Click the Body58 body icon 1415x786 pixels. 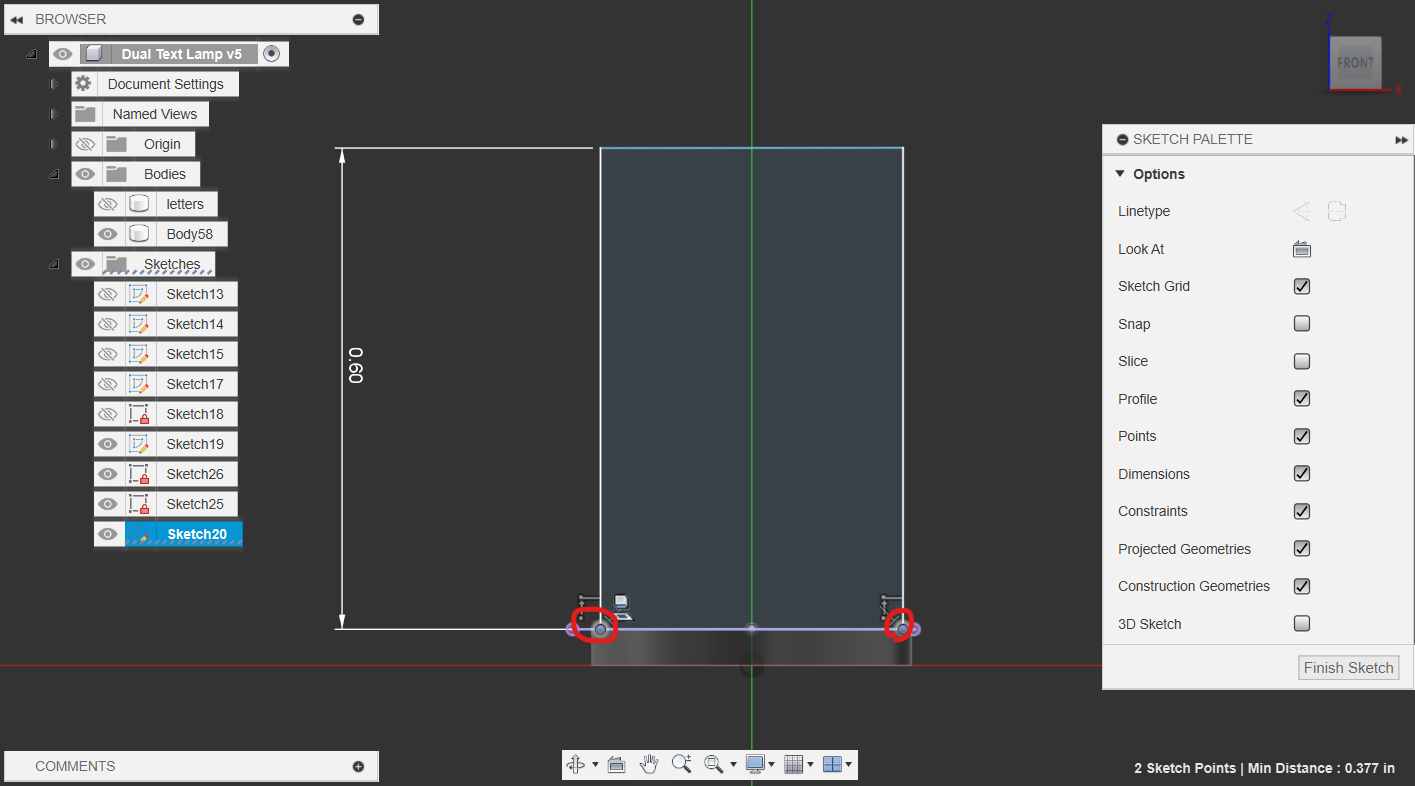click(x=139, y=234)
